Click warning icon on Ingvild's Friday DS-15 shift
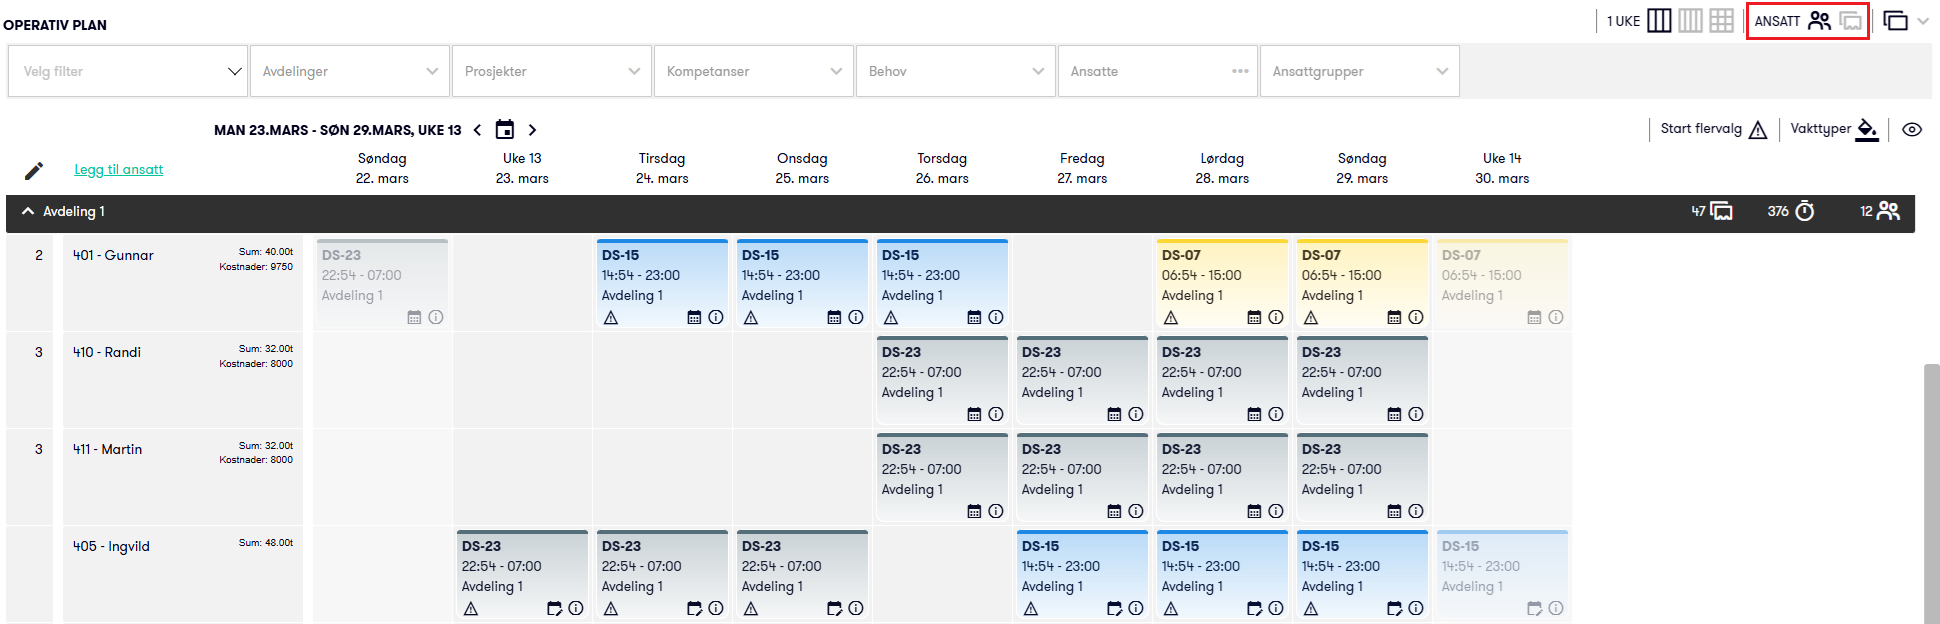The height and width of the screenshot is (624, 1940). tap(1031, 609)
